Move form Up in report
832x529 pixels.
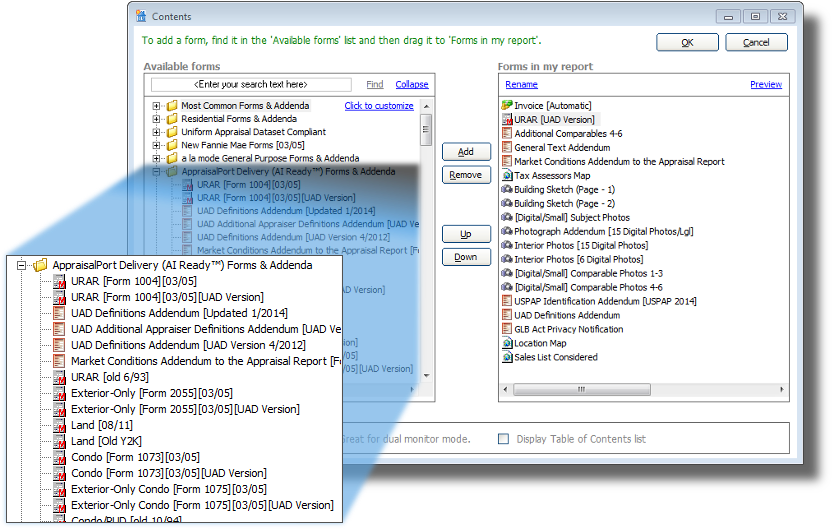(466, 234)
